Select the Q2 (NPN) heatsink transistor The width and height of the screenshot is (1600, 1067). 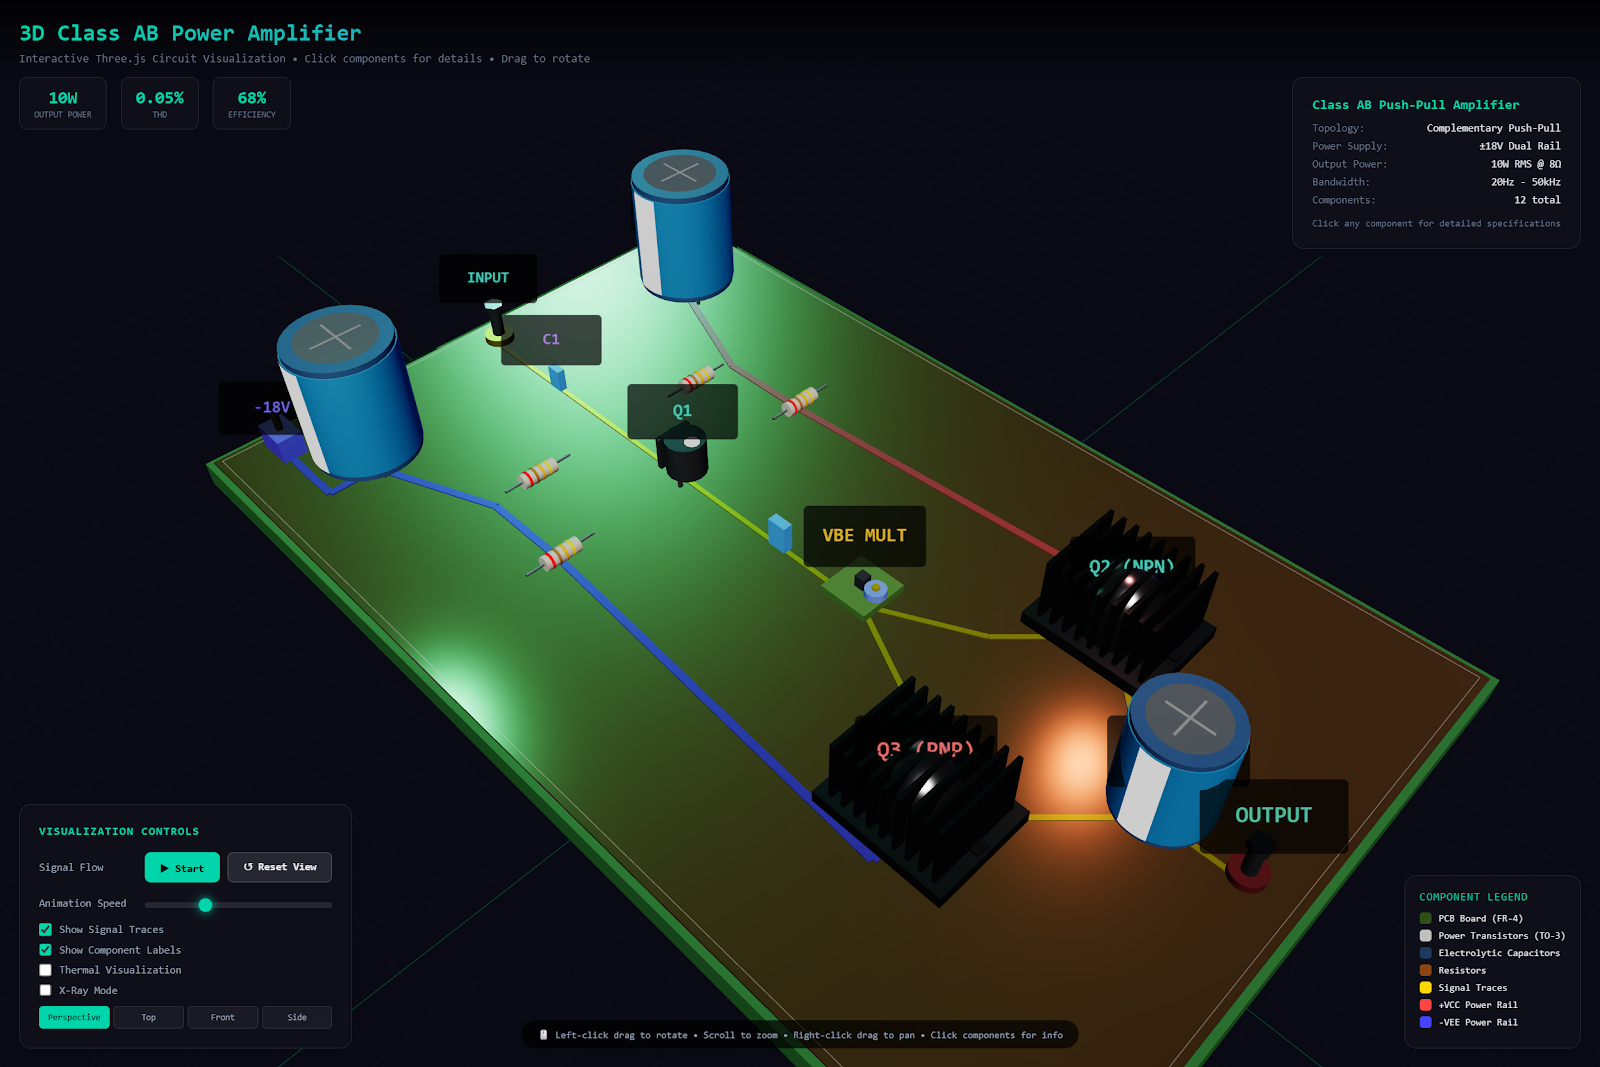[x=1120, y=602]
